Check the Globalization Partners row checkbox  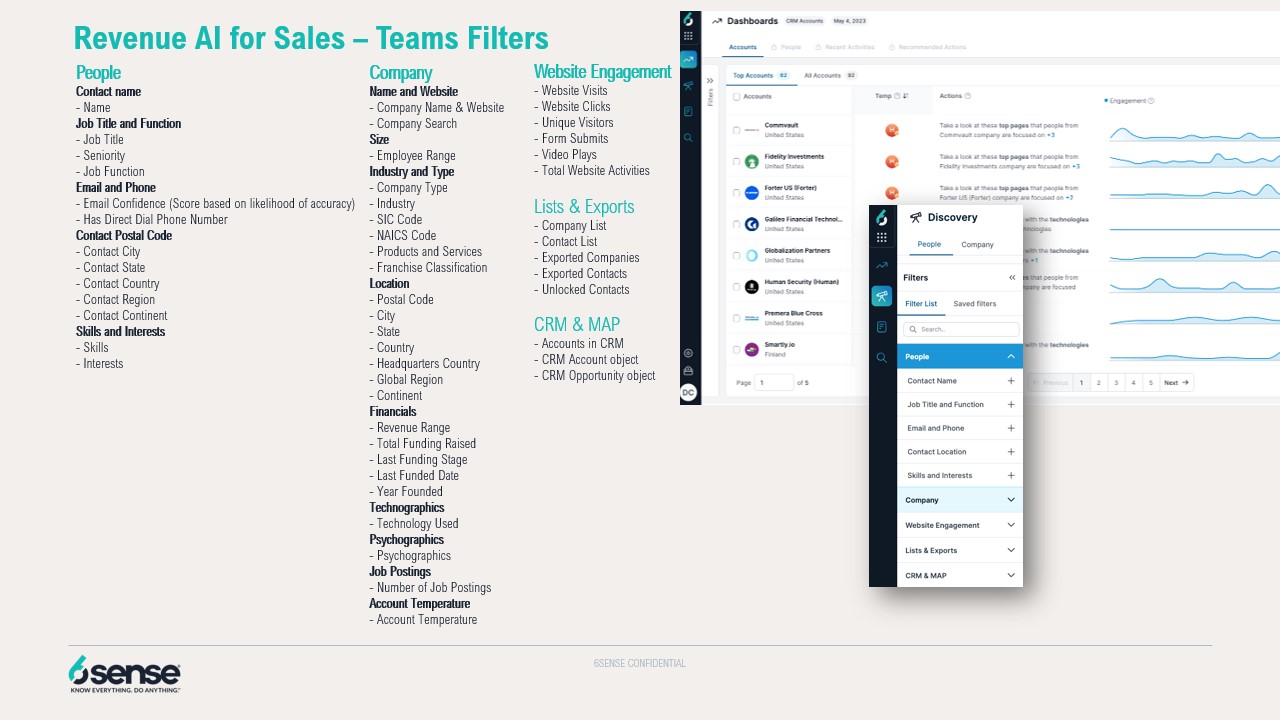[x=737, y=255]
